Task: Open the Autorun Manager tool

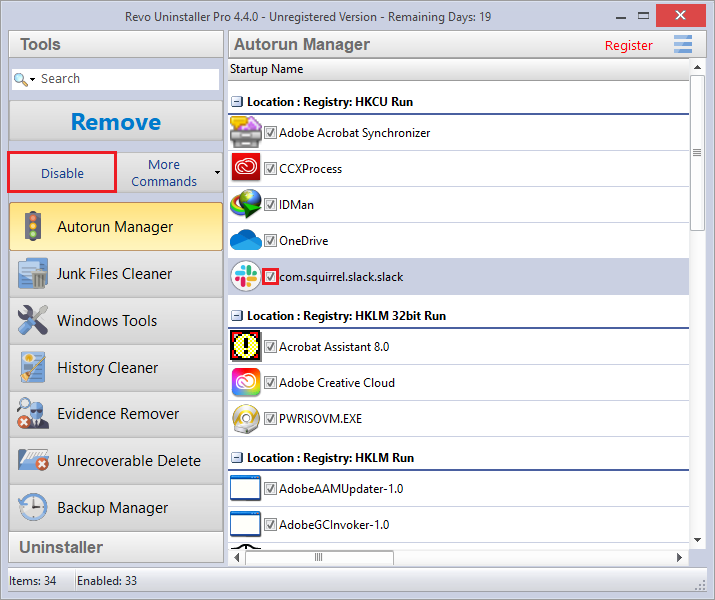Action: pyautogui.click(x=116, y=227)
